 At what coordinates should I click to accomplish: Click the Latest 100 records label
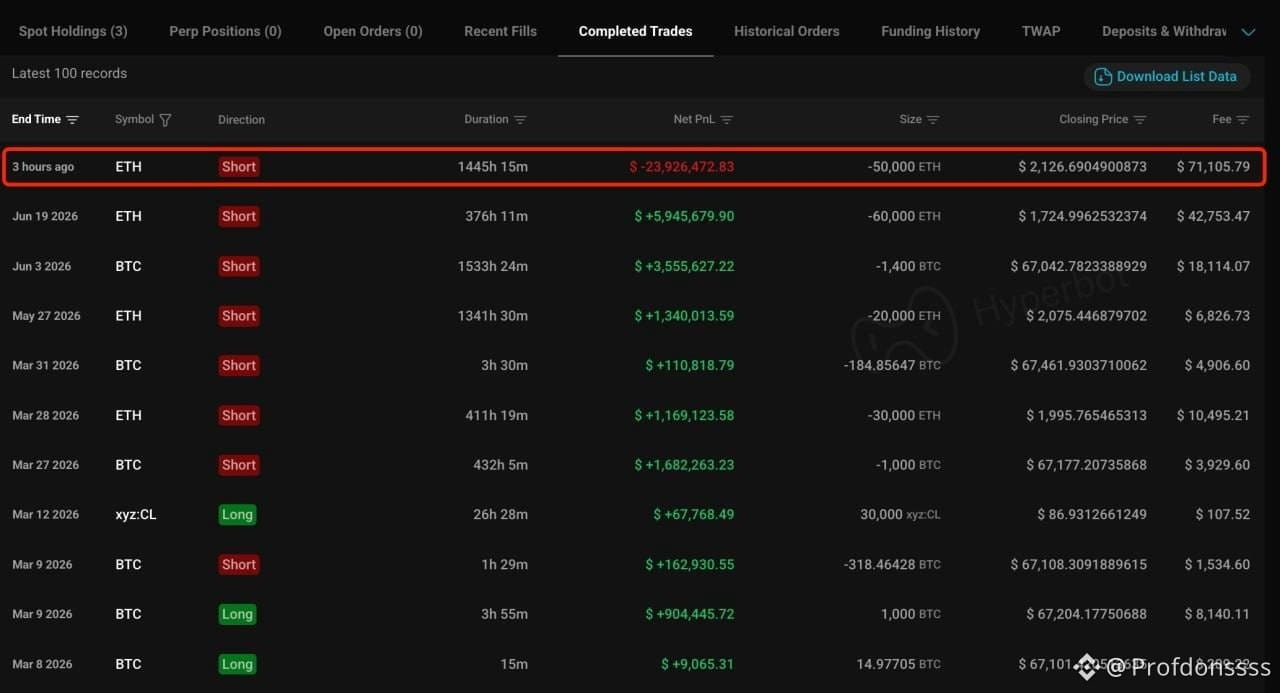tap(69, 73)
